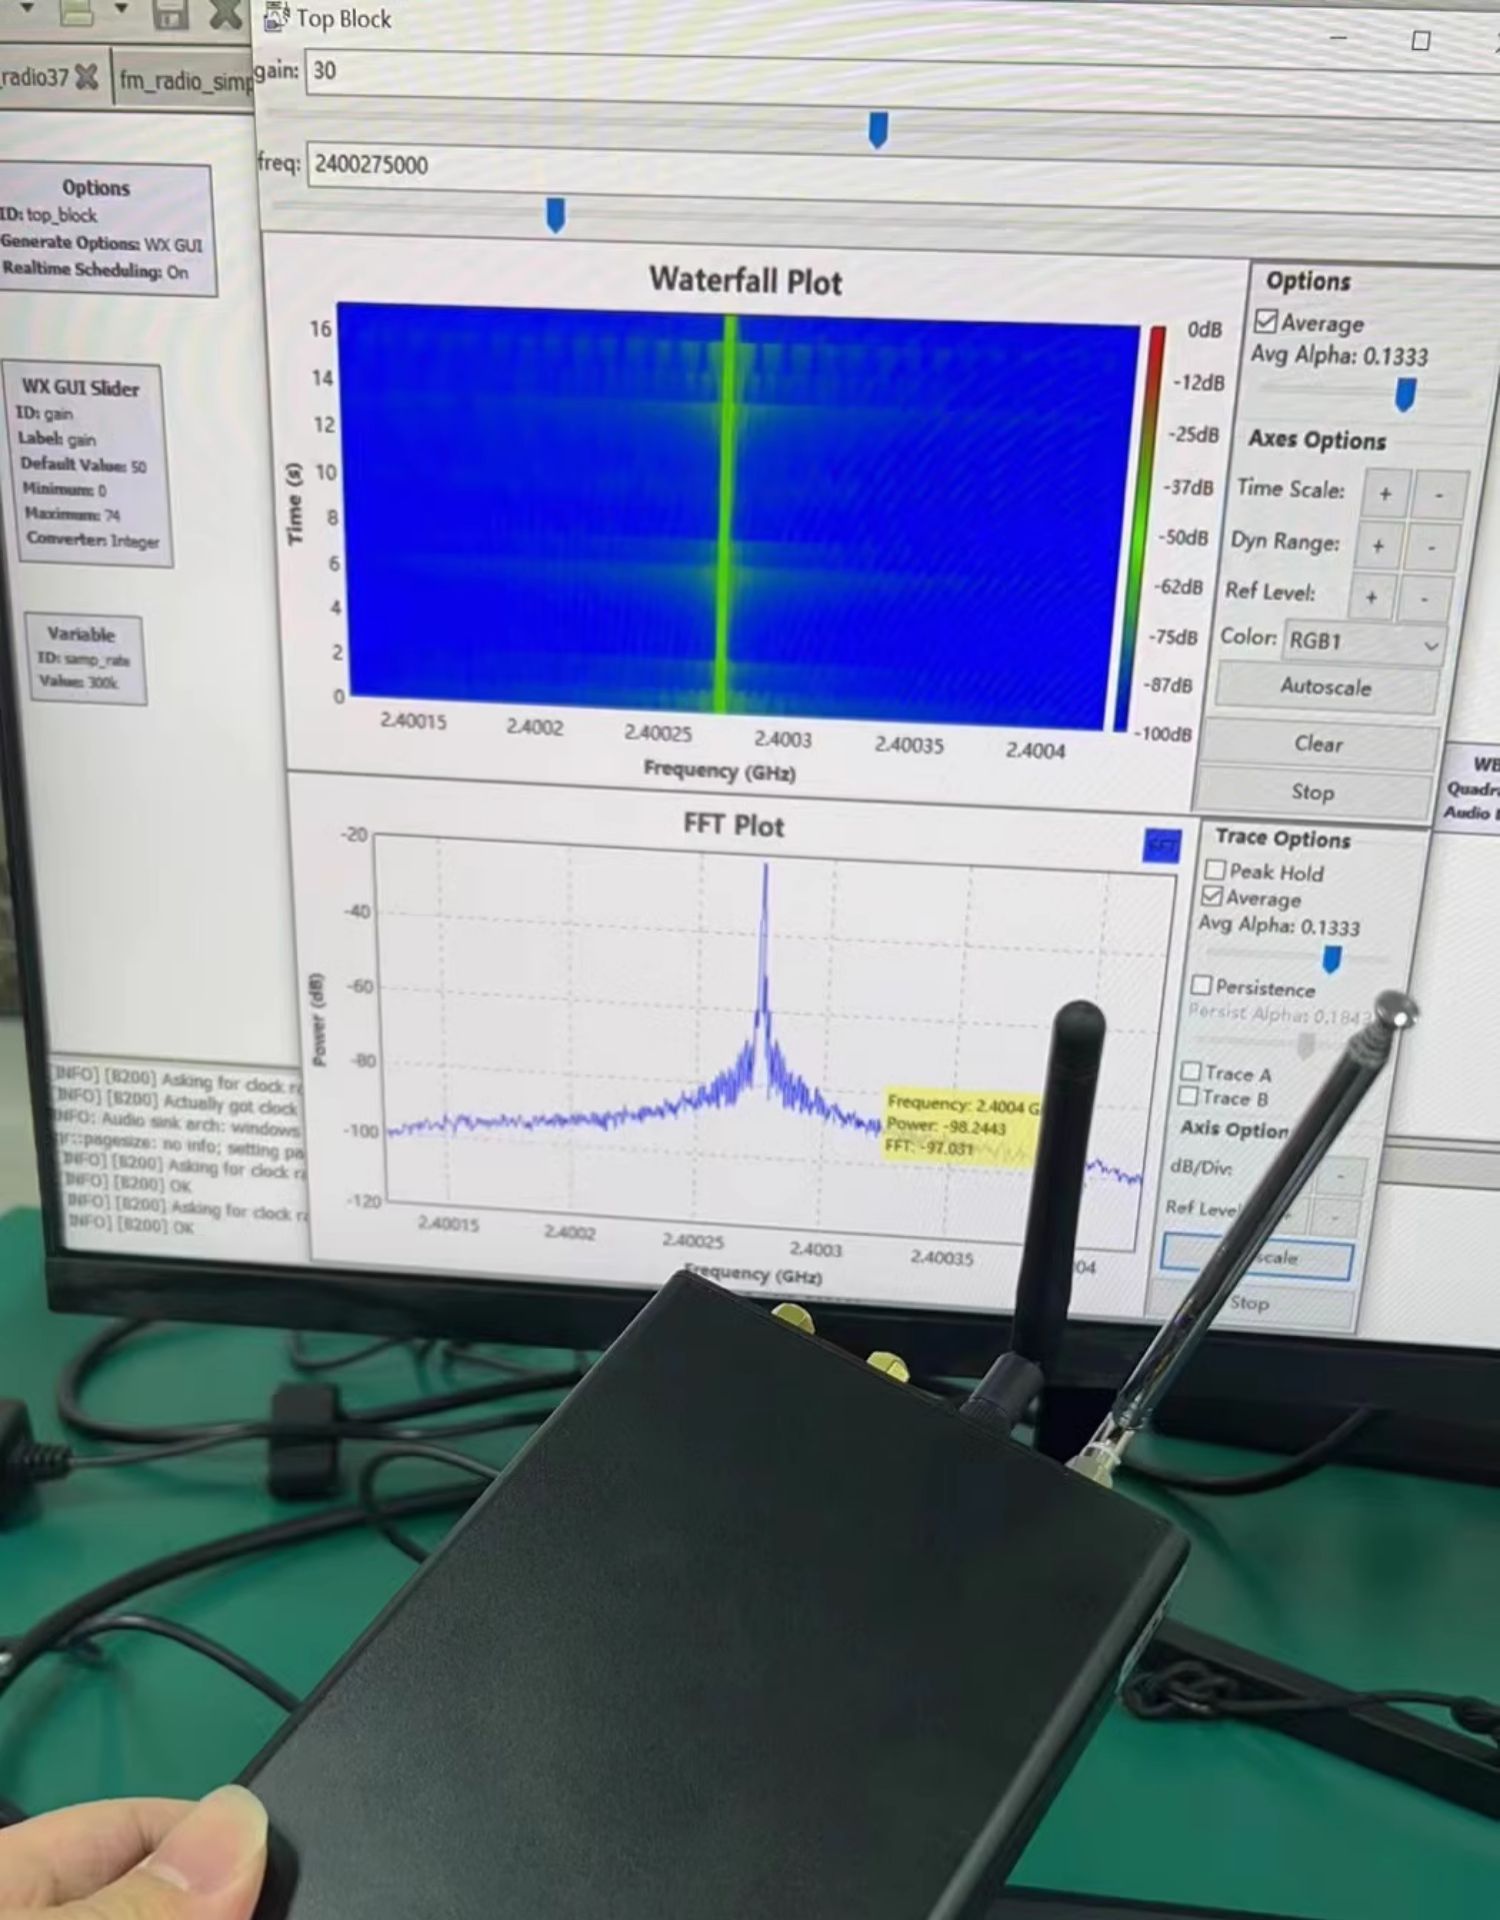Screen dimensions: 1500x1920
Task: Click the FFT Autoscale button
Action: click(1256, 1258)
